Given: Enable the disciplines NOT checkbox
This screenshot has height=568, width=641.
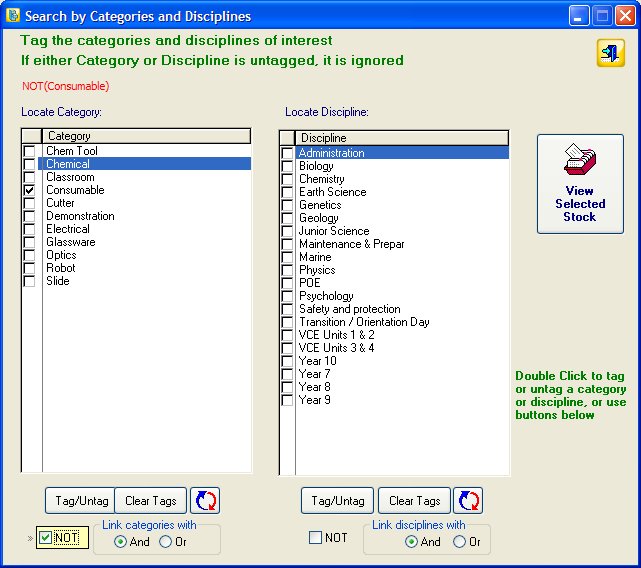Looking at the screenshot, I should tap(316, 538).
